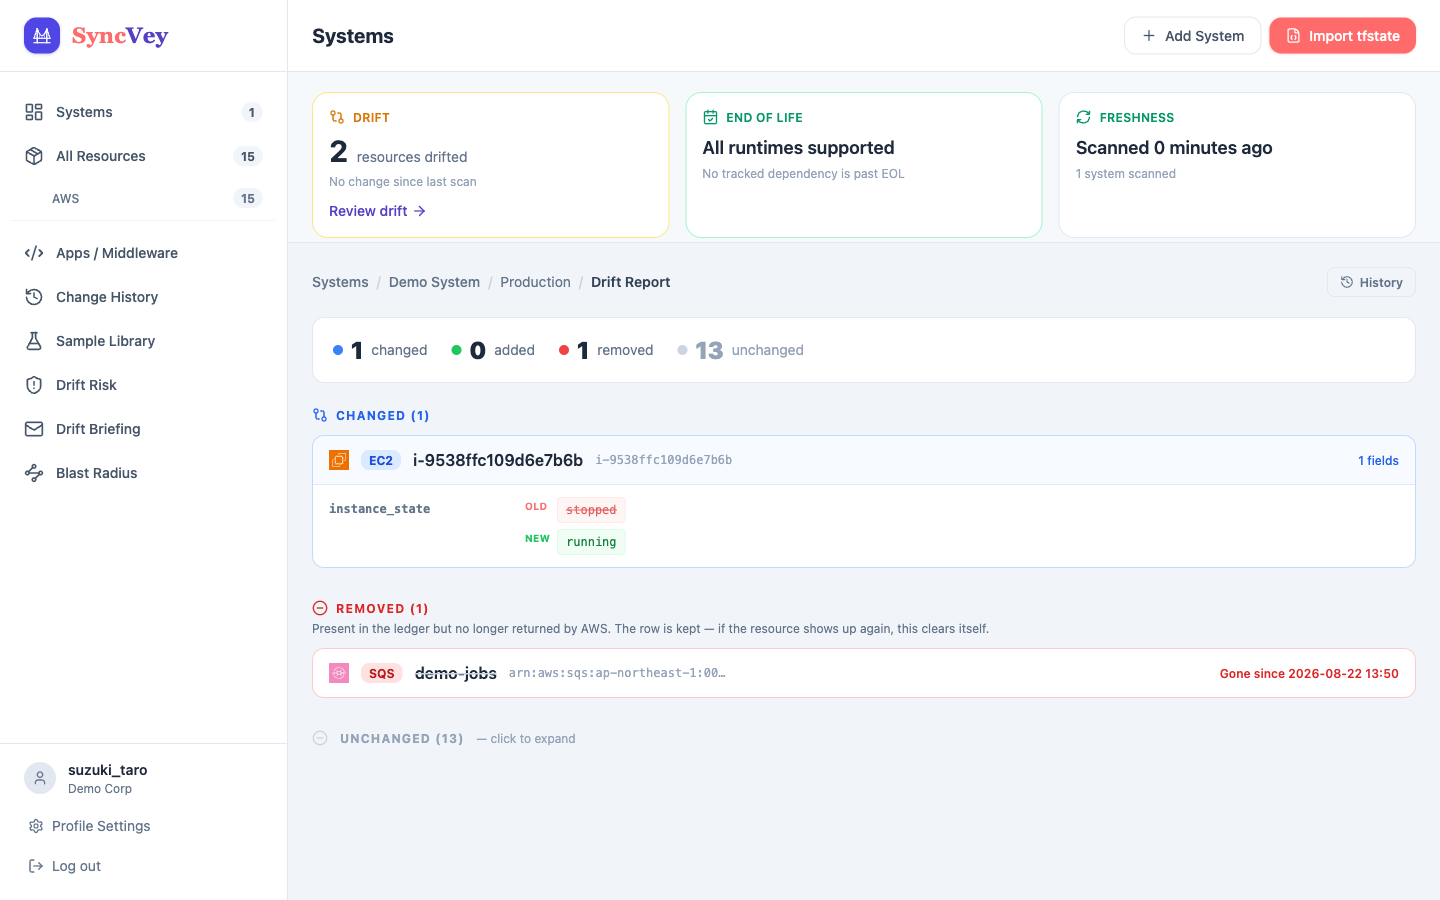Click the 1 fields label
The width and height of the screenshot is (1440, 900).
tap(1378, 461)
